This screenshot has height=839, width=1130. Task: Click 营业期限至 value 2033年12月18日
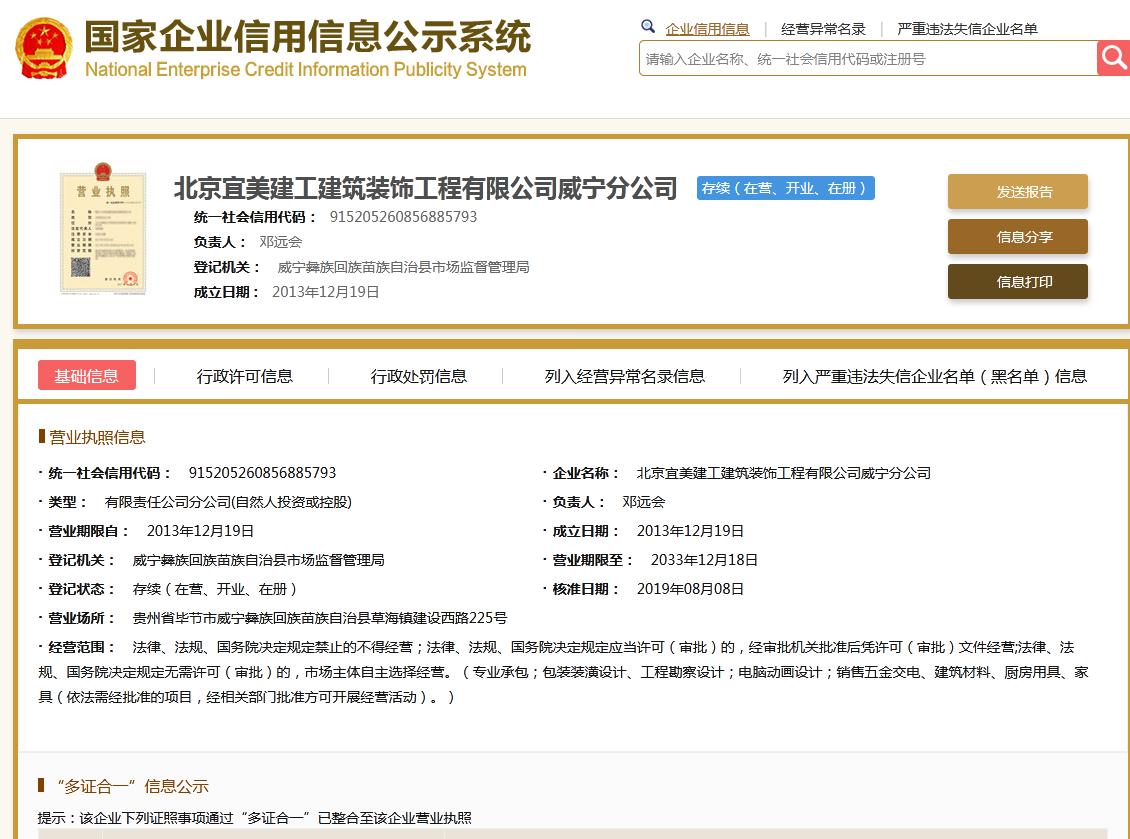(x=704, y=560)
